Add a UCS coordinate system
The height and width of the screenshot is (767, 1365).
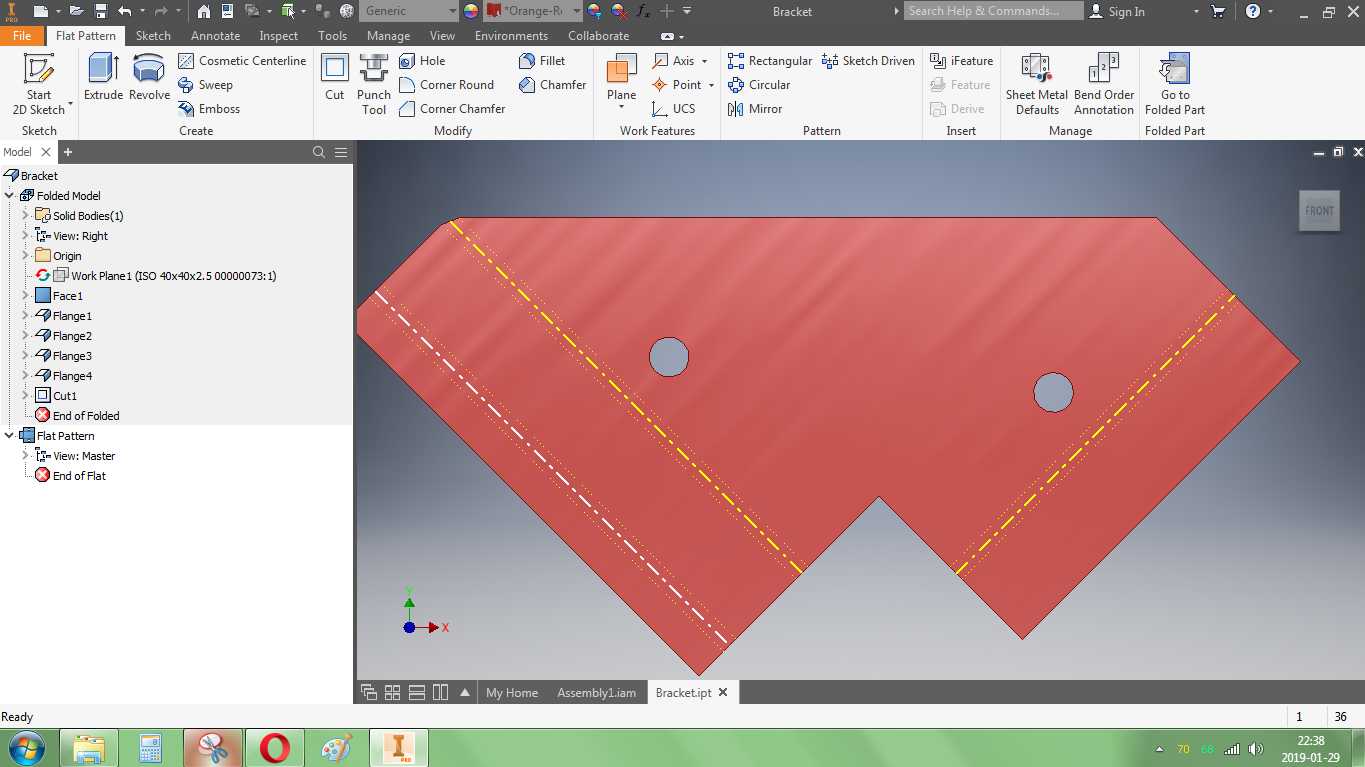tap(673, 109)
